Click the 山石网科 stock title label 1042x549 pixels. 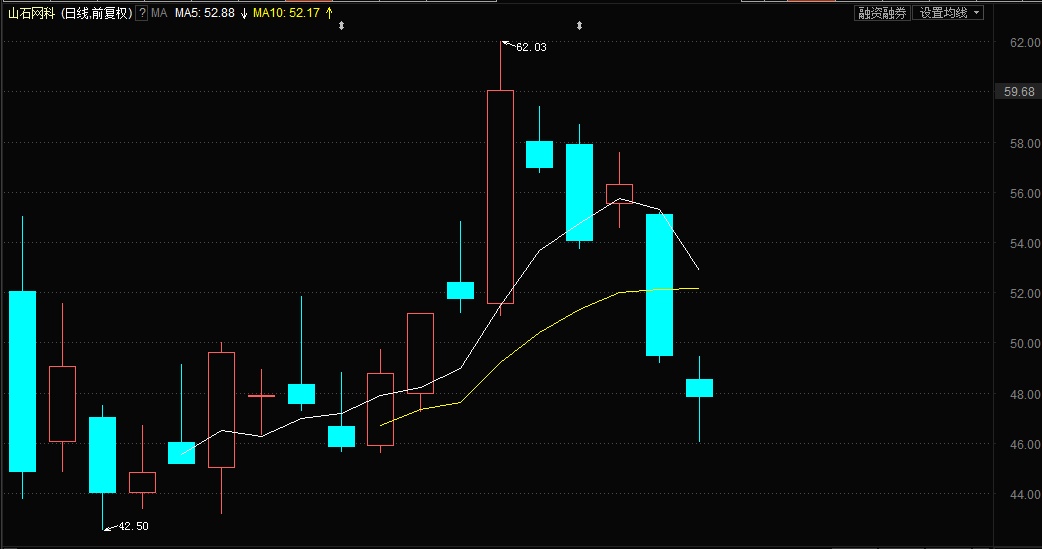pos(29,13)
